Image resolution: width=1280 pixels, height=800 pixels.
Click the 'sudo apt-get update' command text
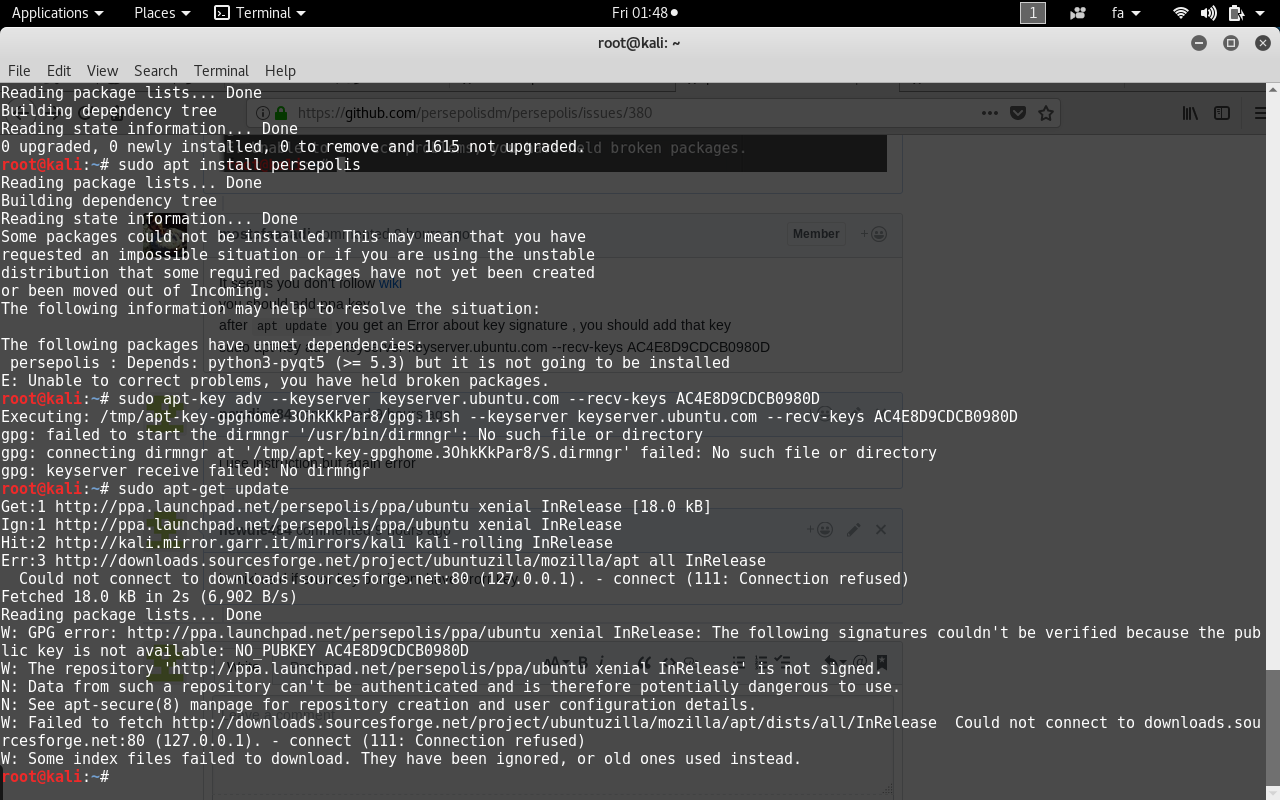203,489
